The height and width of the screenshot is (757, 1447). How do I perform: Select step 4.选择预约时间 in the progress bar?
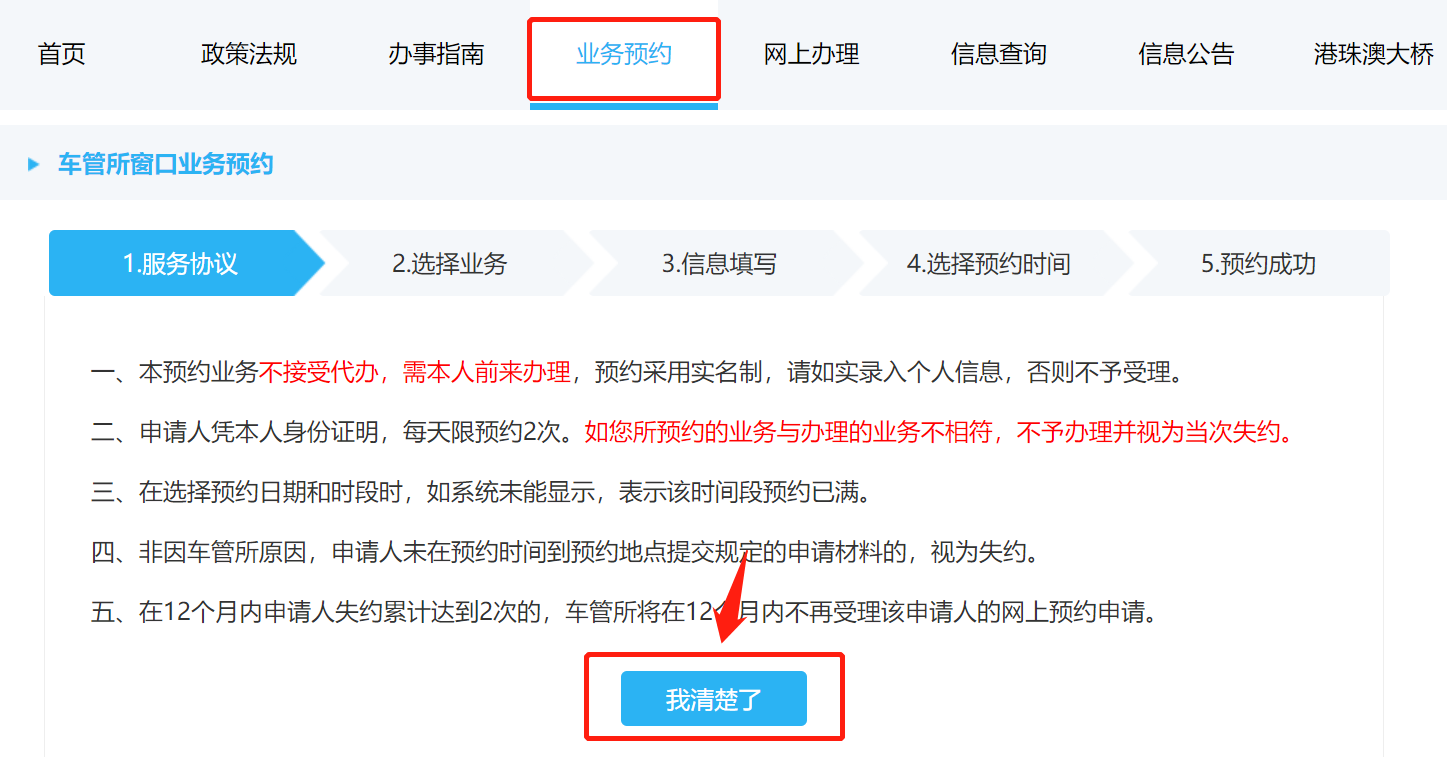tap(989, 264)
